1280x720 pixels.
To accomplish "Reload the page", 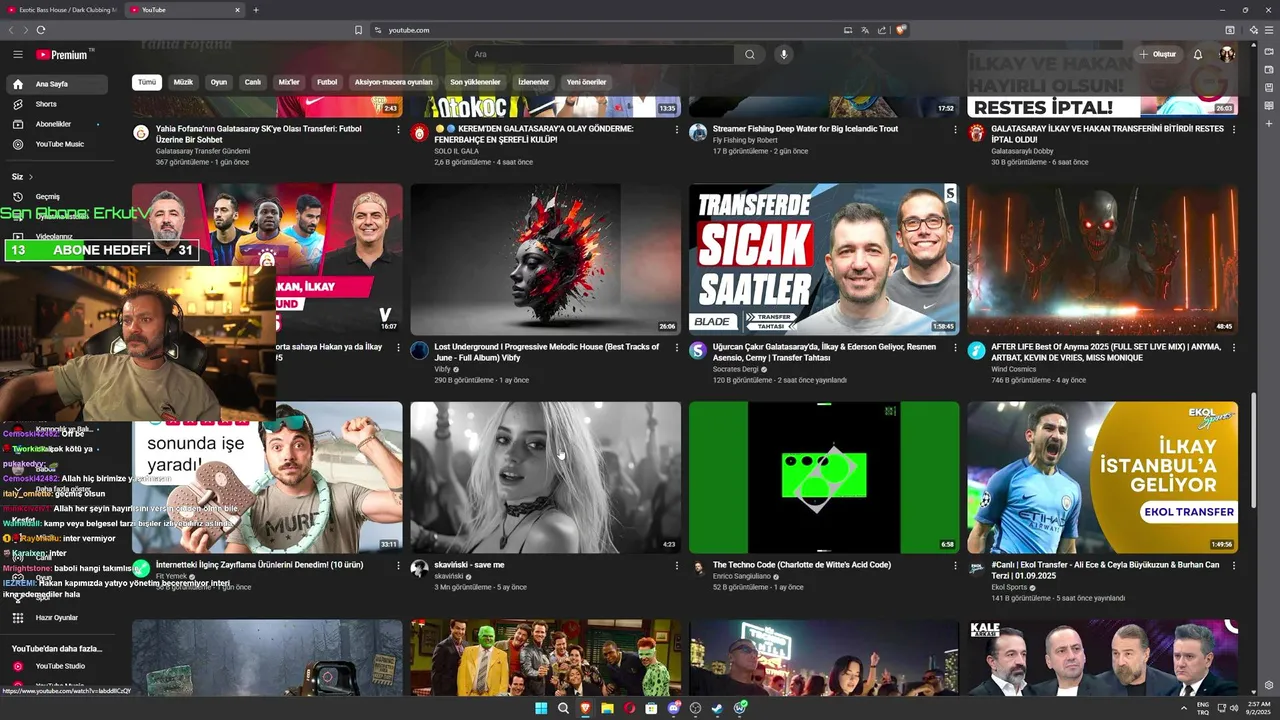I will click(x=41, y=30).
